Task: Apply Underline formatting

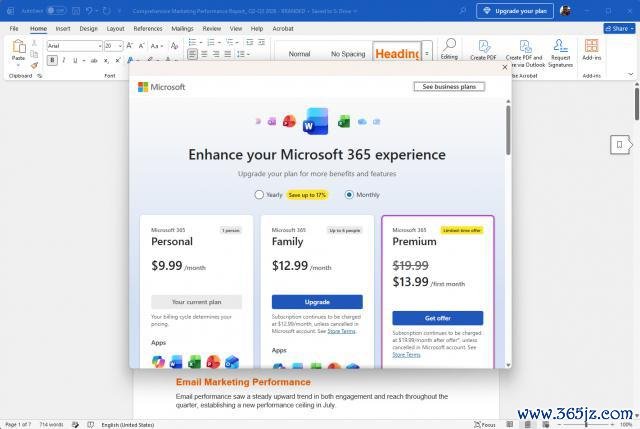Action: pyautogui.click(x=75, y=60)
